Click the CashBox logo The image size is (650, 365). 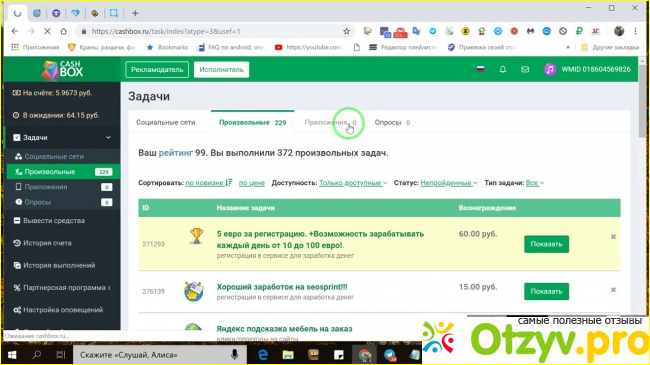click(x=63, y=69)
